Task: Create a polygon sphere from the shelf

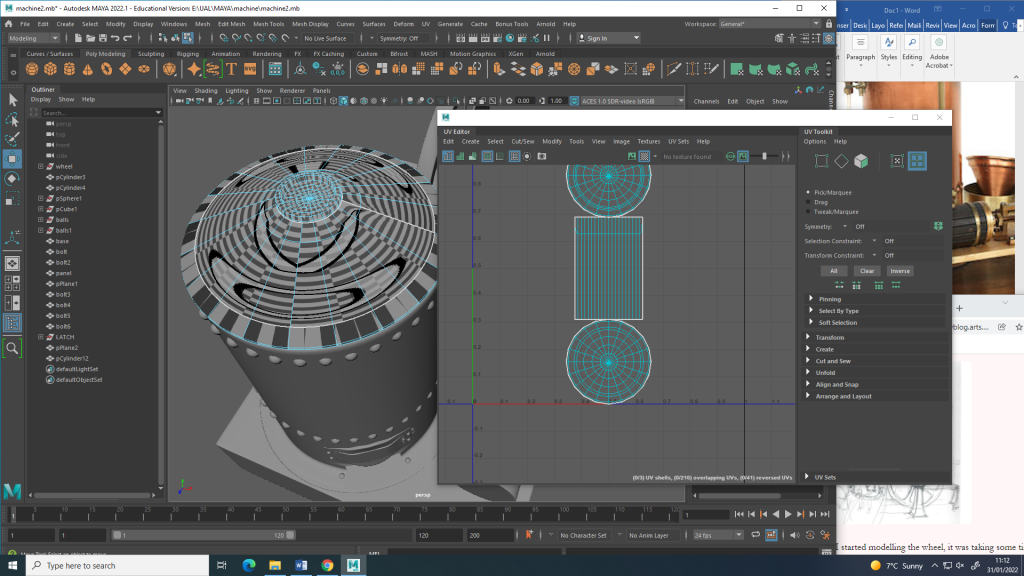Action: (x=32, y=69)
